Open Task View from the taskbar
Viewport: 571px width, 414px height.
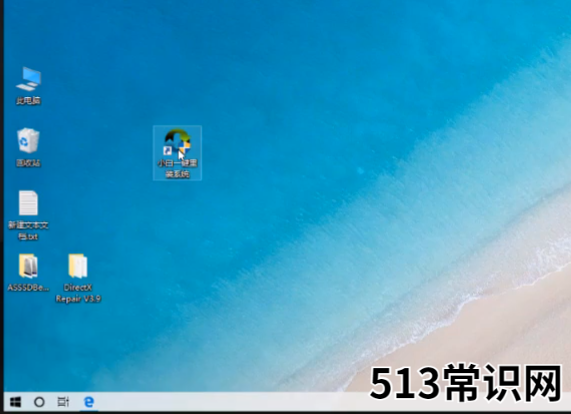[x=63, y=402]
